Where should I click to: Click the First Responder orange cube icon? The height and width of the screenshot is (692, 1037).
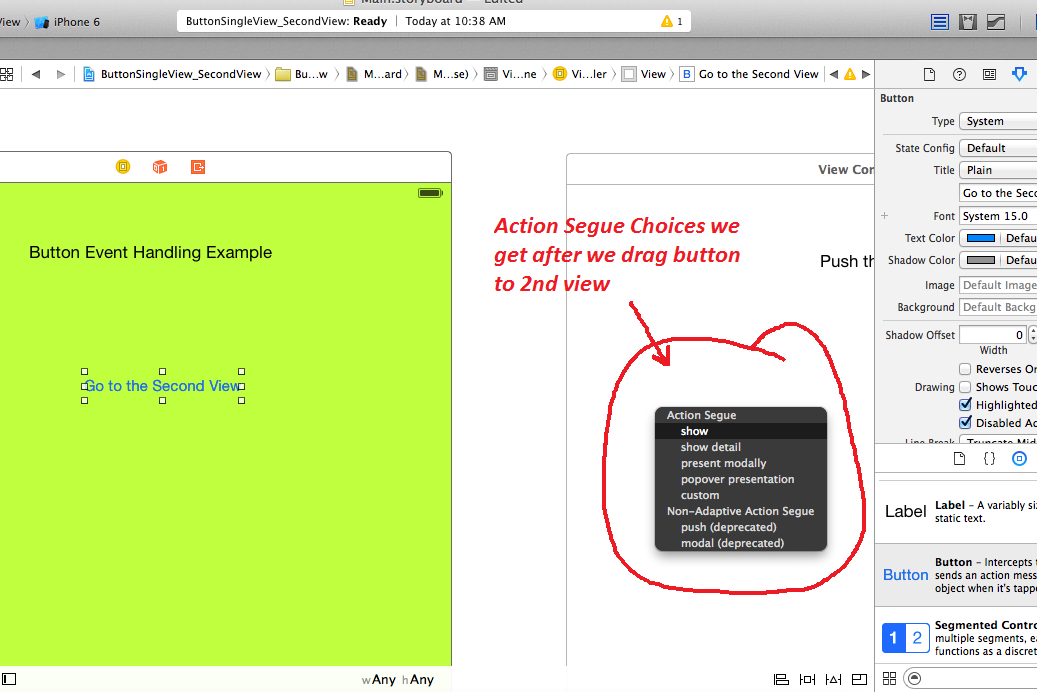pos(160,167)
